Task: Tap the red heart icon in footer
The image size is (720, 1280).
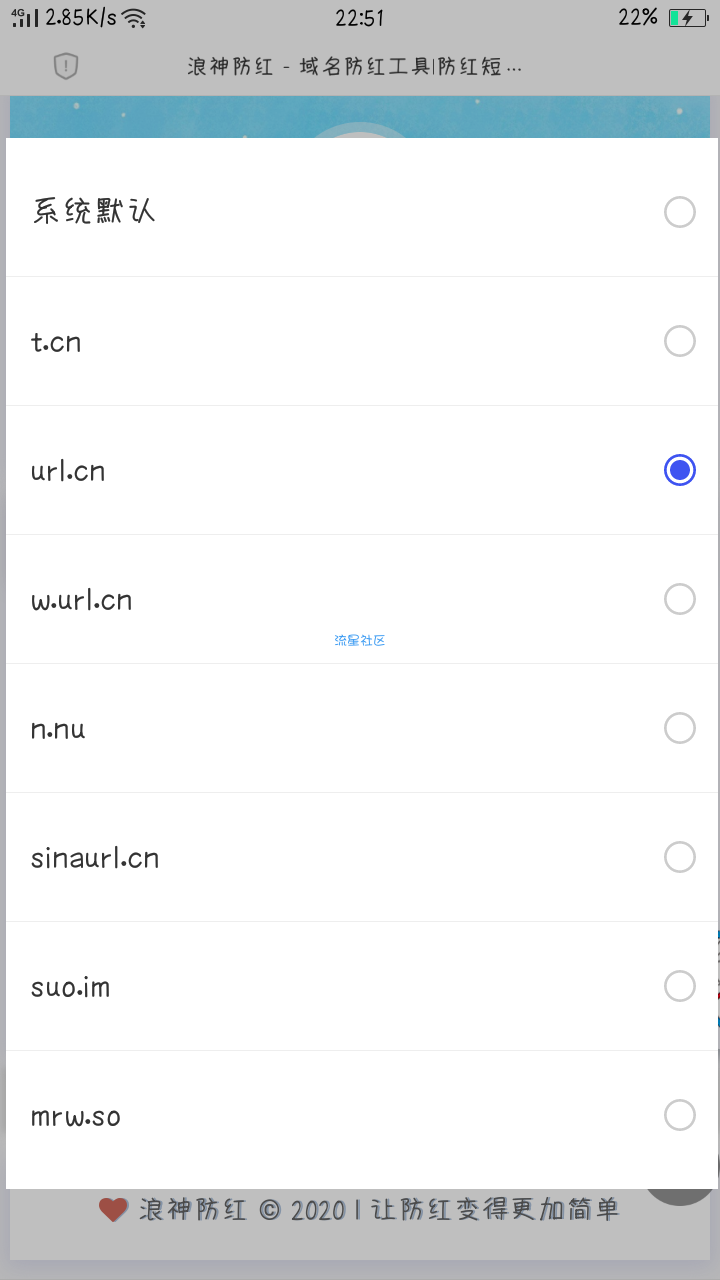Action: point(114,1210)
